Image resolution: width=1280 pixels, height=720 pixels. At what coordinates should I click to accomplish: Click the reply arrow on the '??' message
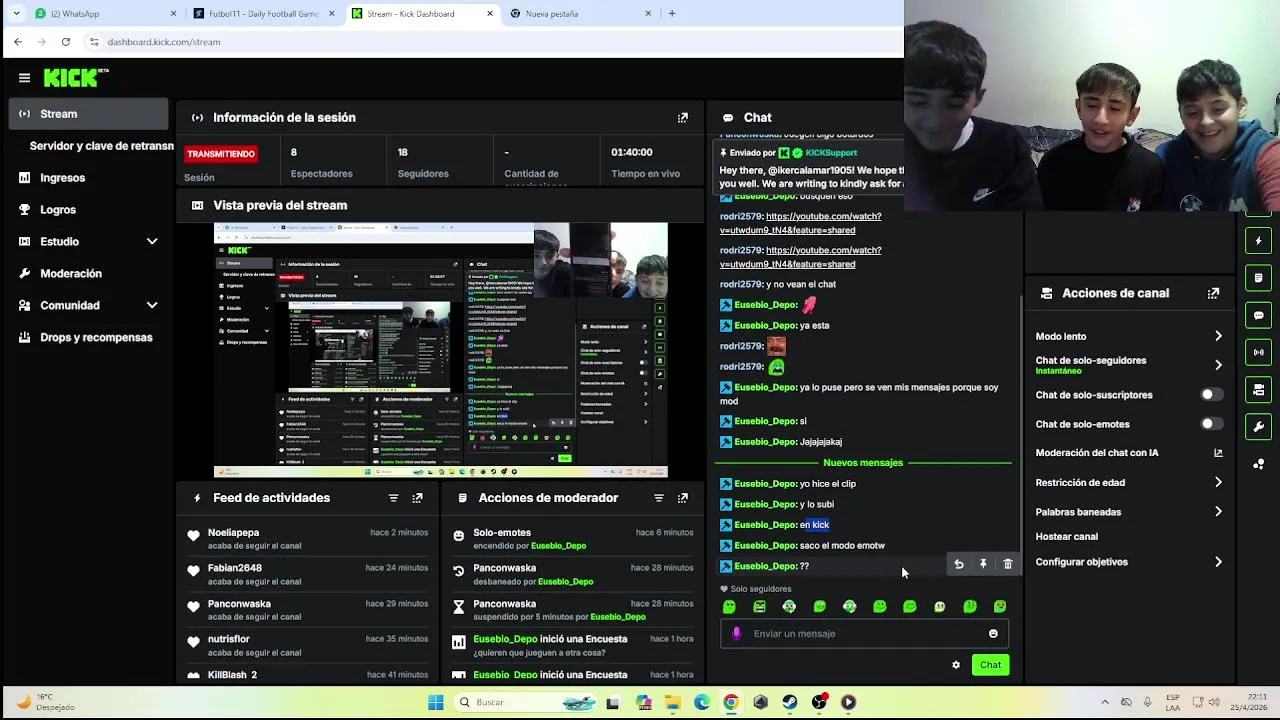click(x=959, y=565)
